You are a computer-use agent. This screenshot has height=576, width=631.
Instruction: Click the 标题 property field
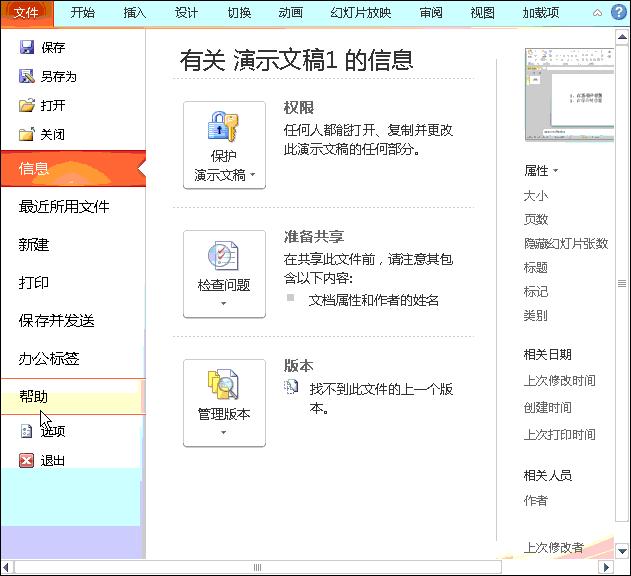click(536, 267)
